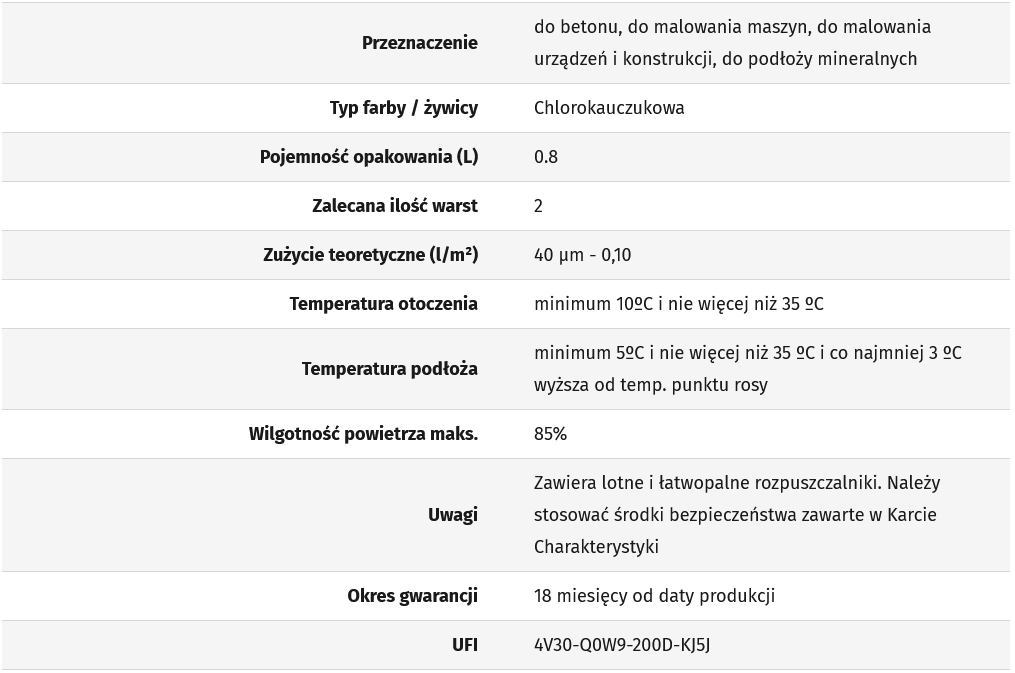Click the 'Okres gwarancji' label
Image resolution: width=1015 pixels, height=673 pixels.
click(x=412, y=596)
